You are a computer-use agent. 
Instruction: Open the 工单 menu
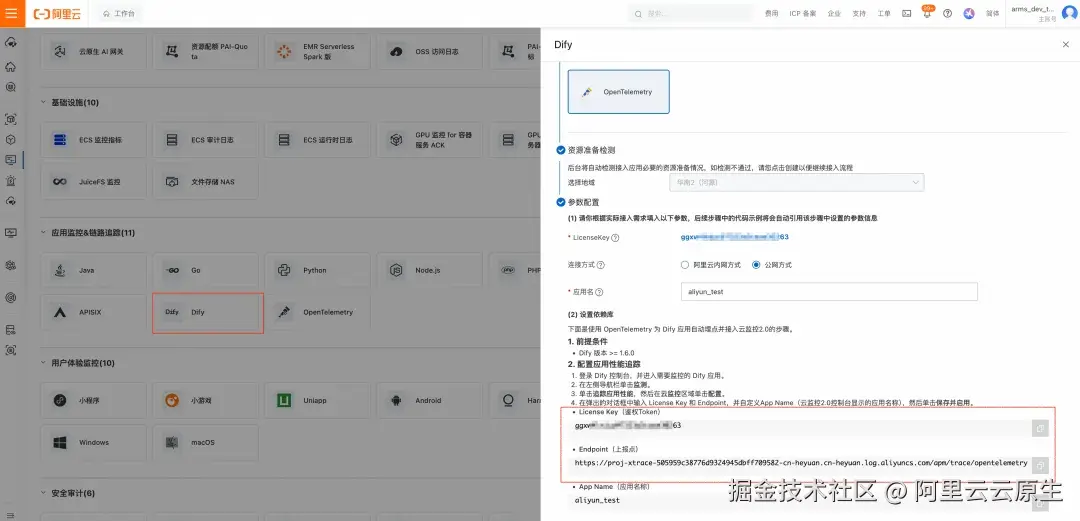coord(884,13)
